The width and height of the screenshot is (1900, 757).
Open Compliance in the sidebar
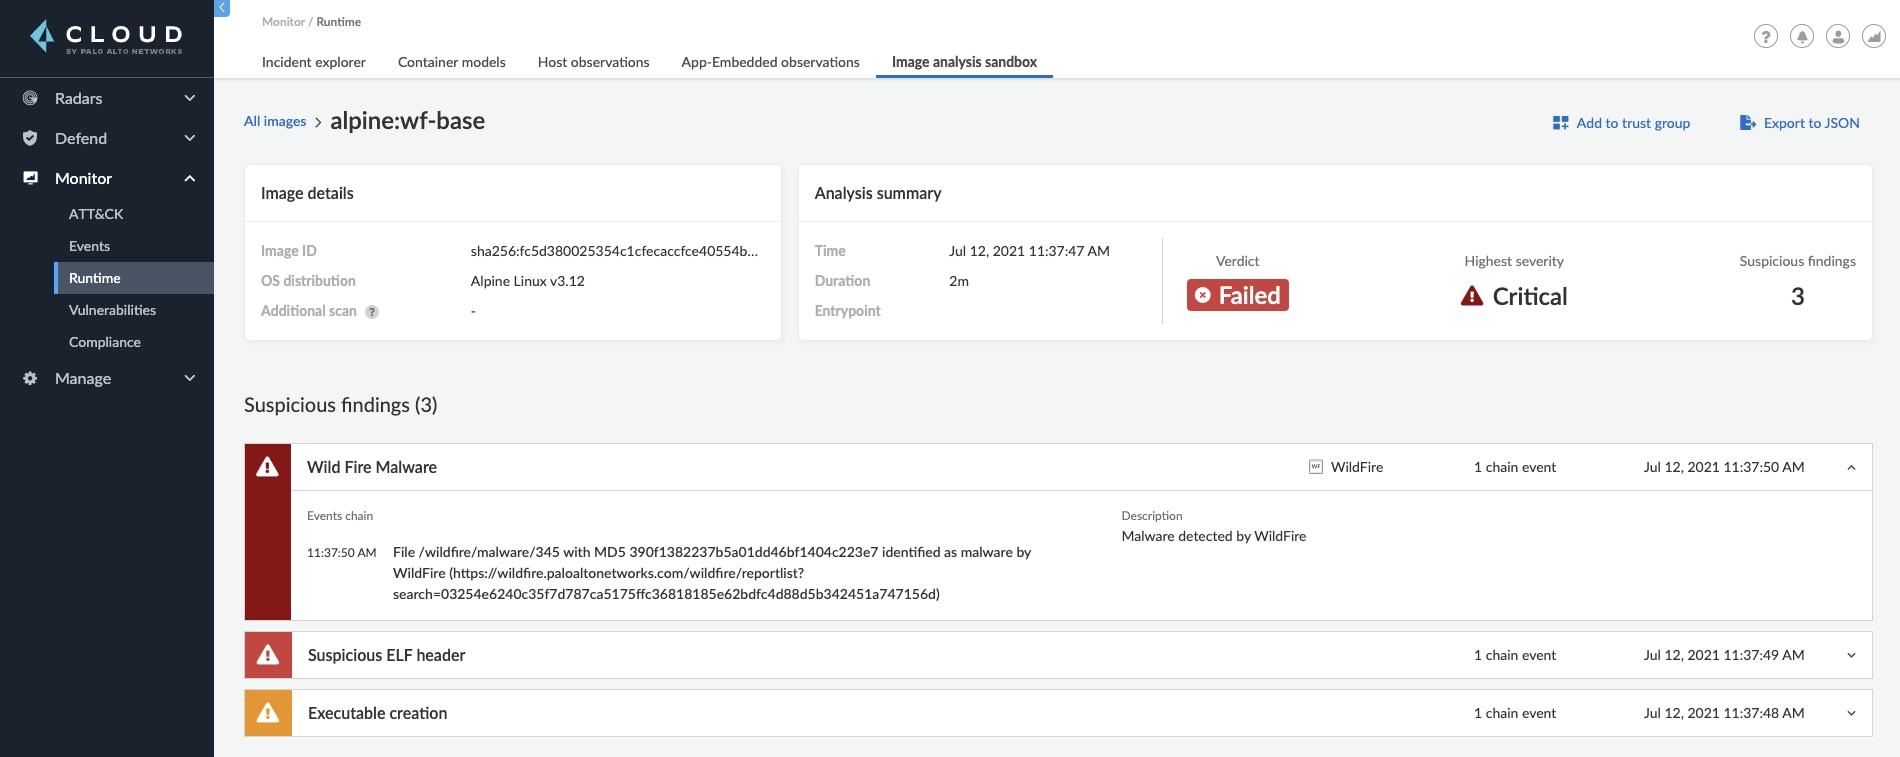point(105,342)
